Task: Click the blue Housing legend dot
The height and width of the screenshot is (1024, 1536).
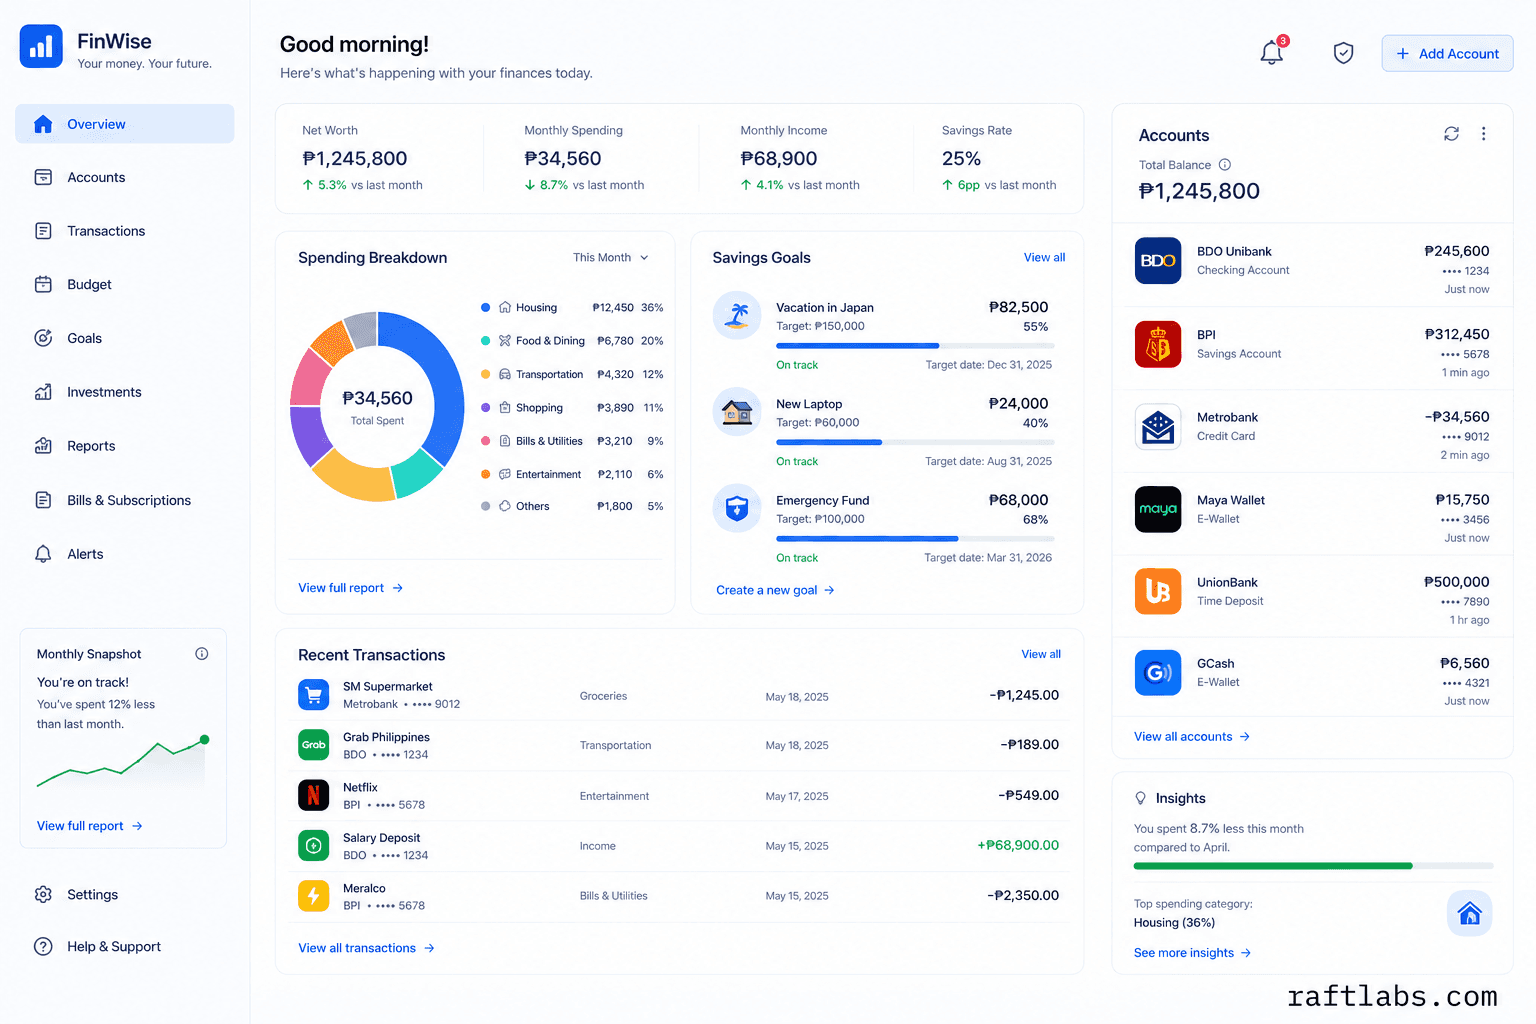Action: click(485, 308)
